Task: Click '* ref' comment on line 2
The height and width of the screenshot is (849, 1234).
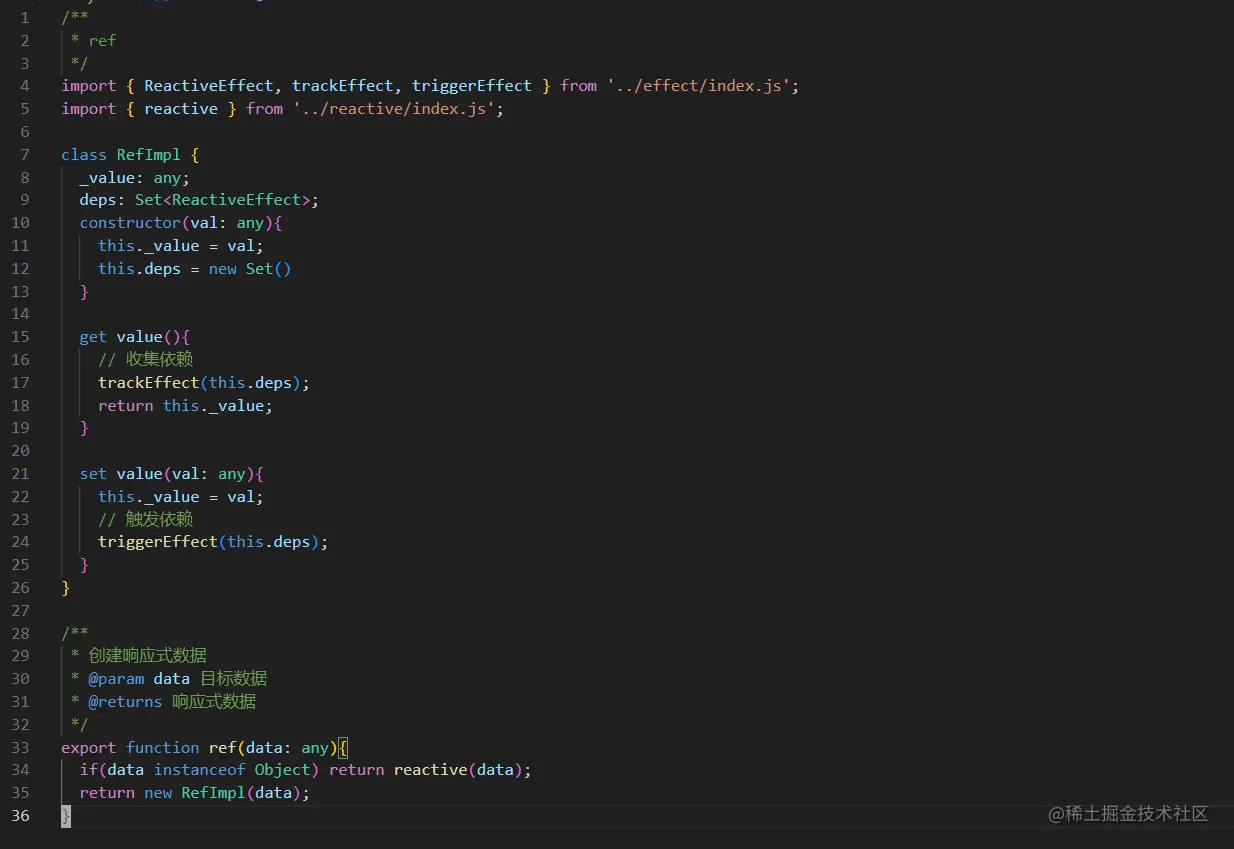Action: pyautogui.click(x=93, y=41)
